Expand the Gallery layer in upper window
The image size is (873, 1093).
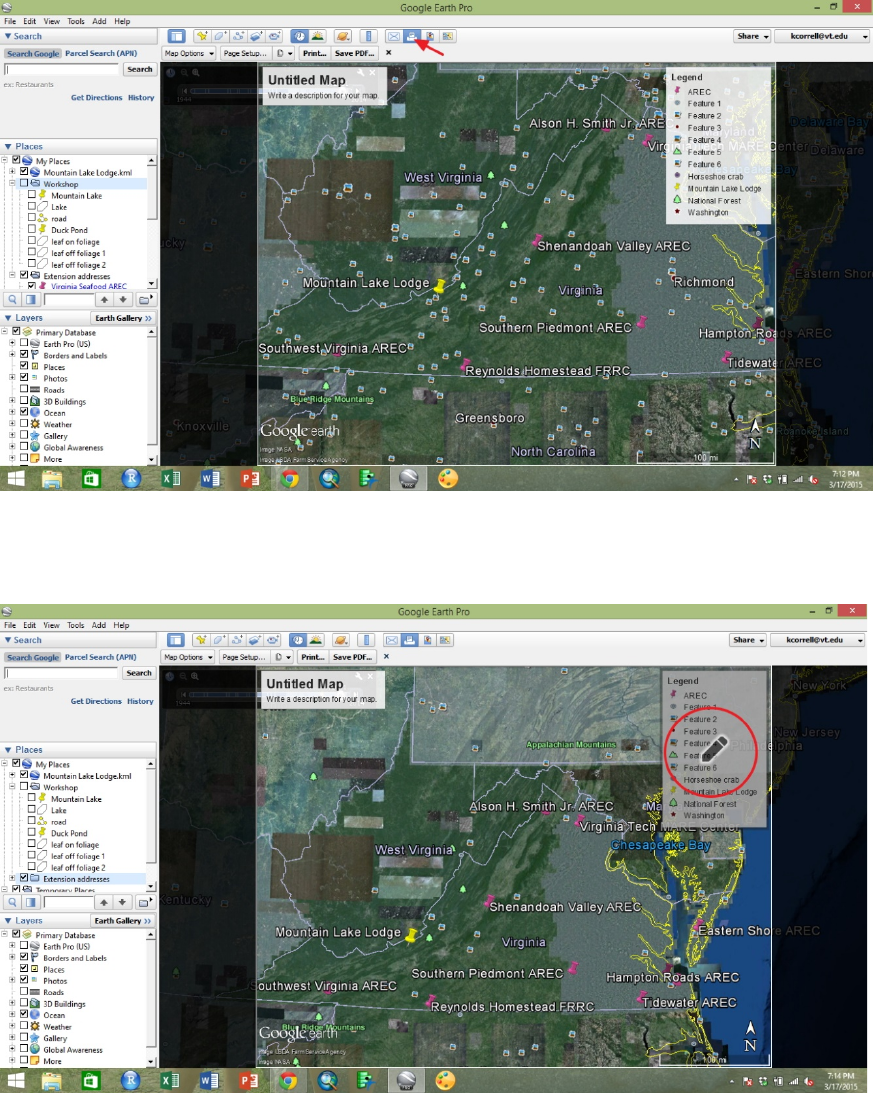click(13, 436)
